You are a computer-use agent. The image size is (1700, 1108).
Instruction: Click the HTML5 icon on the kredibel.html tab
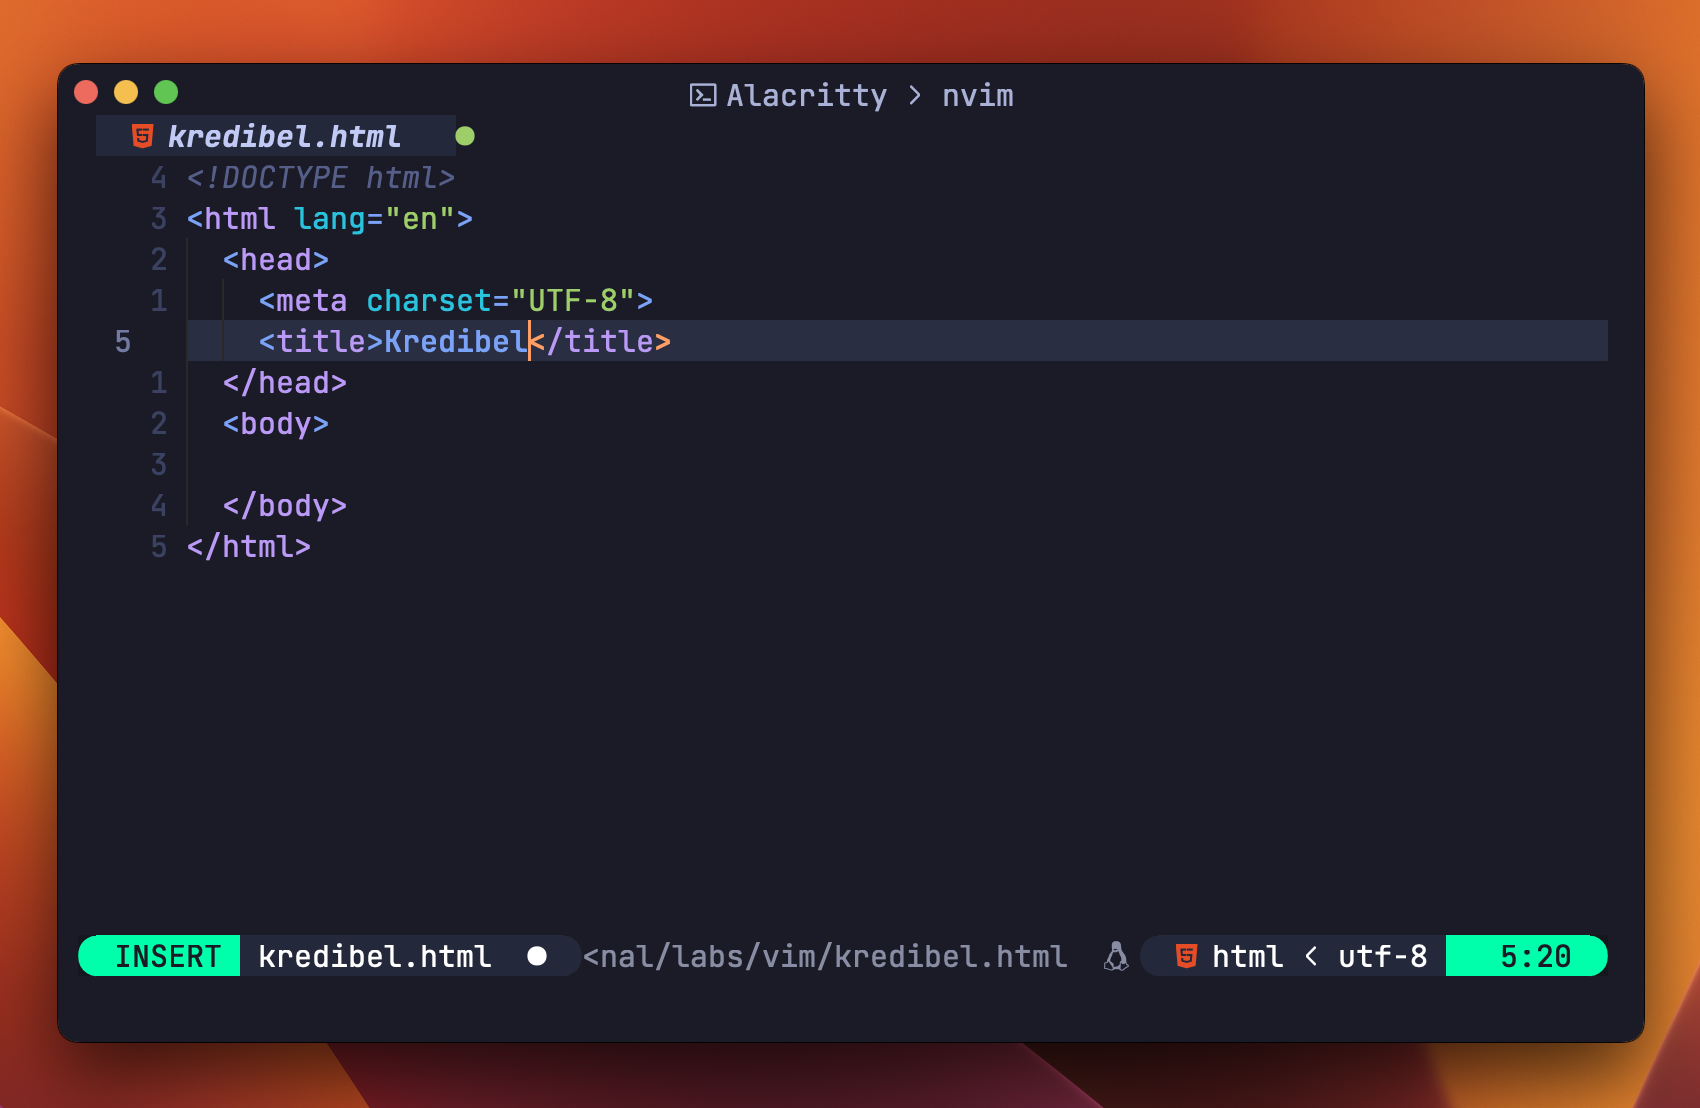pyautogui.click(x=141, y=136)
